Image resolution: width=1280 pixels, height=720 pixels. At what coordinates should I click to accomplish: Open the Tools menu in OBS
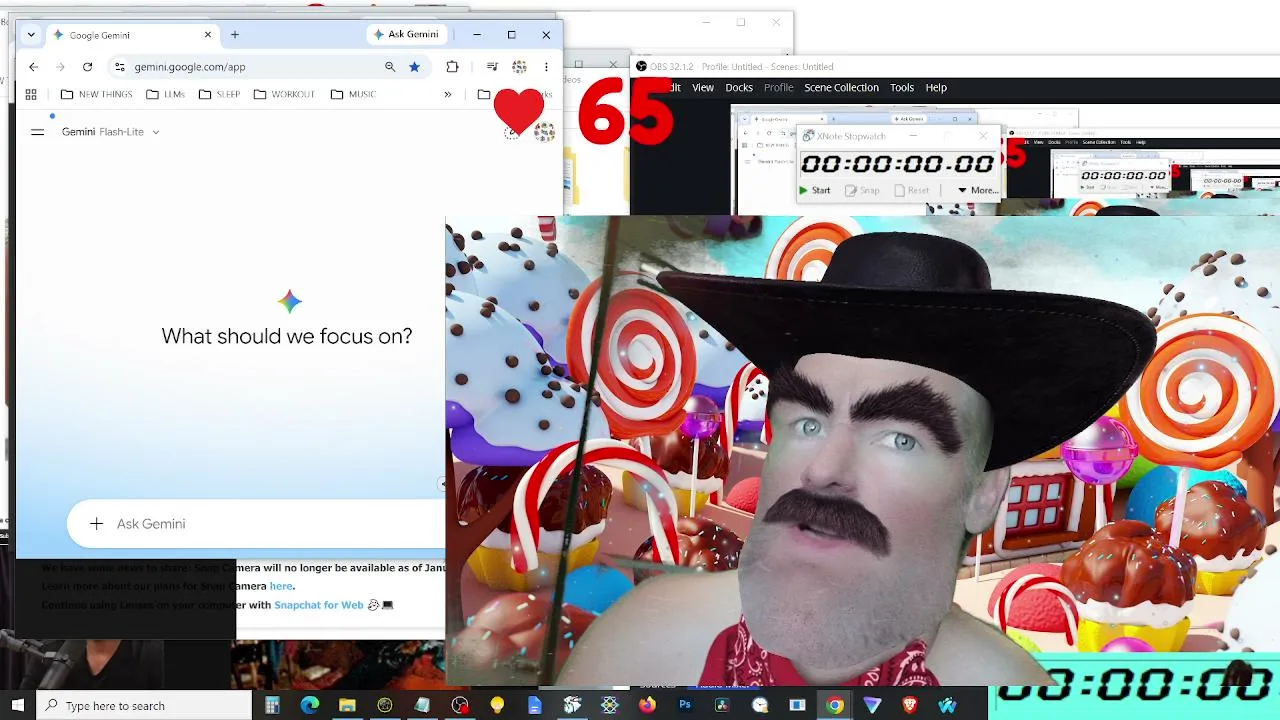[902, 88]
